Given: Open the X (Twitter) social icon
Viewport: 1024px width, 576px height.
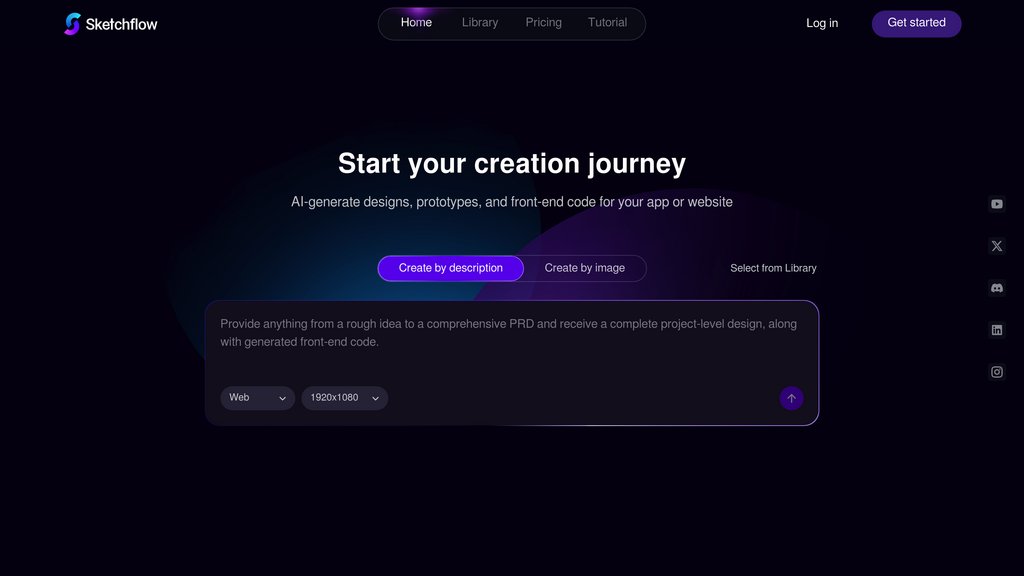Looking at the screenshot, I should coord(997,246).
